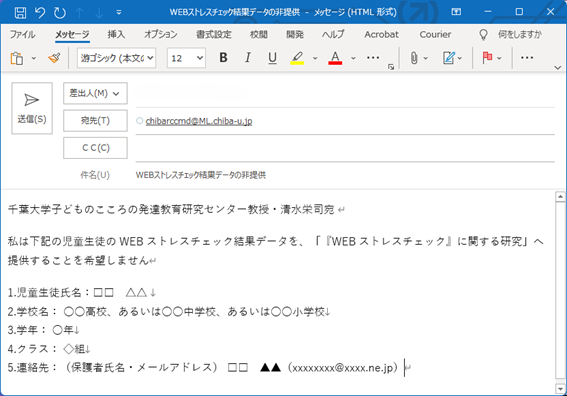This screenshot has width=567, height=396.
Task: Click the line 4.クラス：◇組
Action: pyautogui.click(x=49, y=349)
